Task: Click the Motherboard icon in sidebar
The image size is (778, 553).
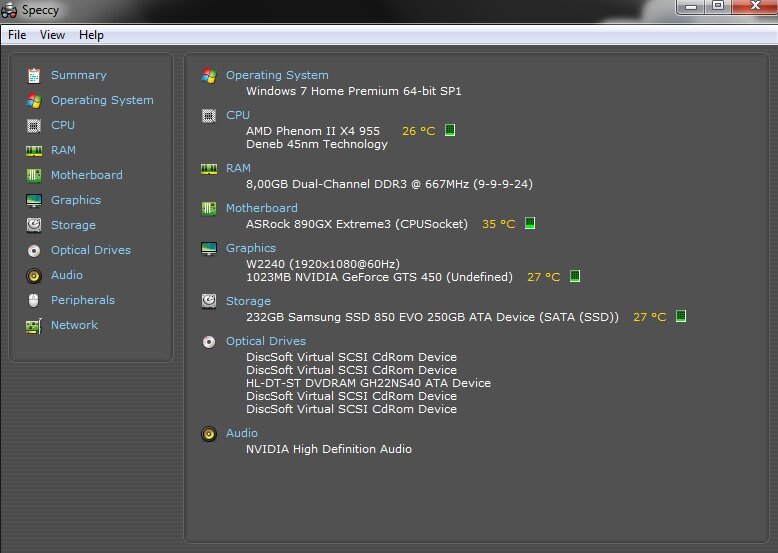Action: coord(34,175)
